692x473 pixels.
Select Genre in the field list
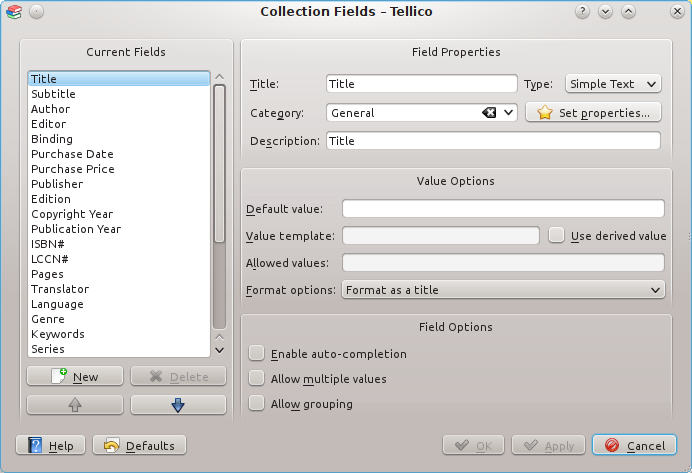119,319
